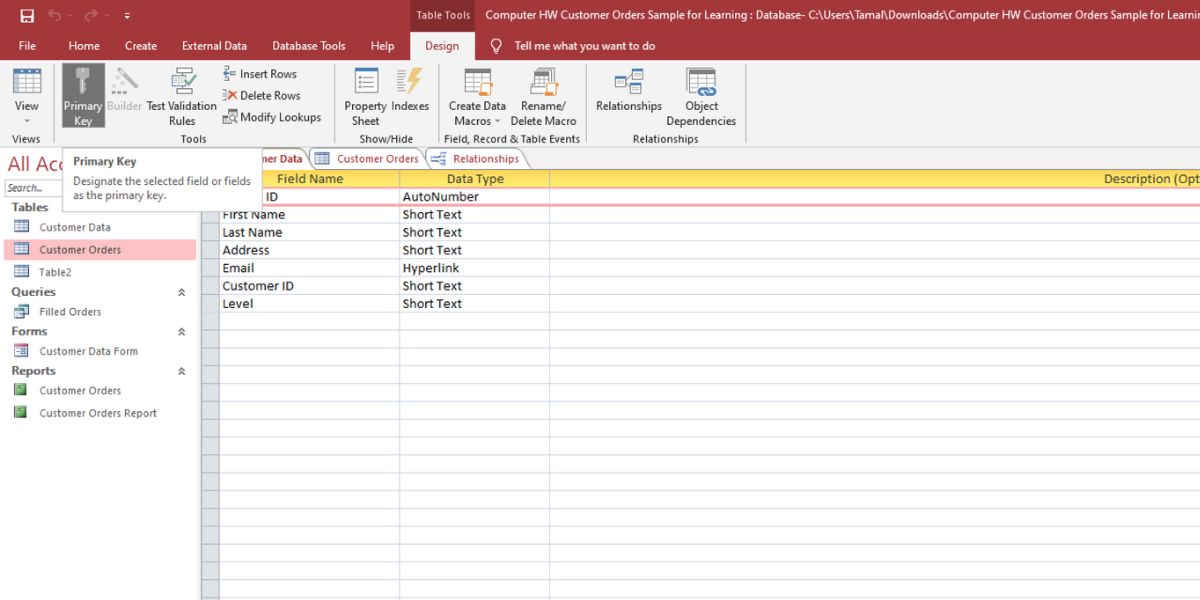Switch to the Customer Orders document tab
1200x600 pixels.
(x=367, y=159)
